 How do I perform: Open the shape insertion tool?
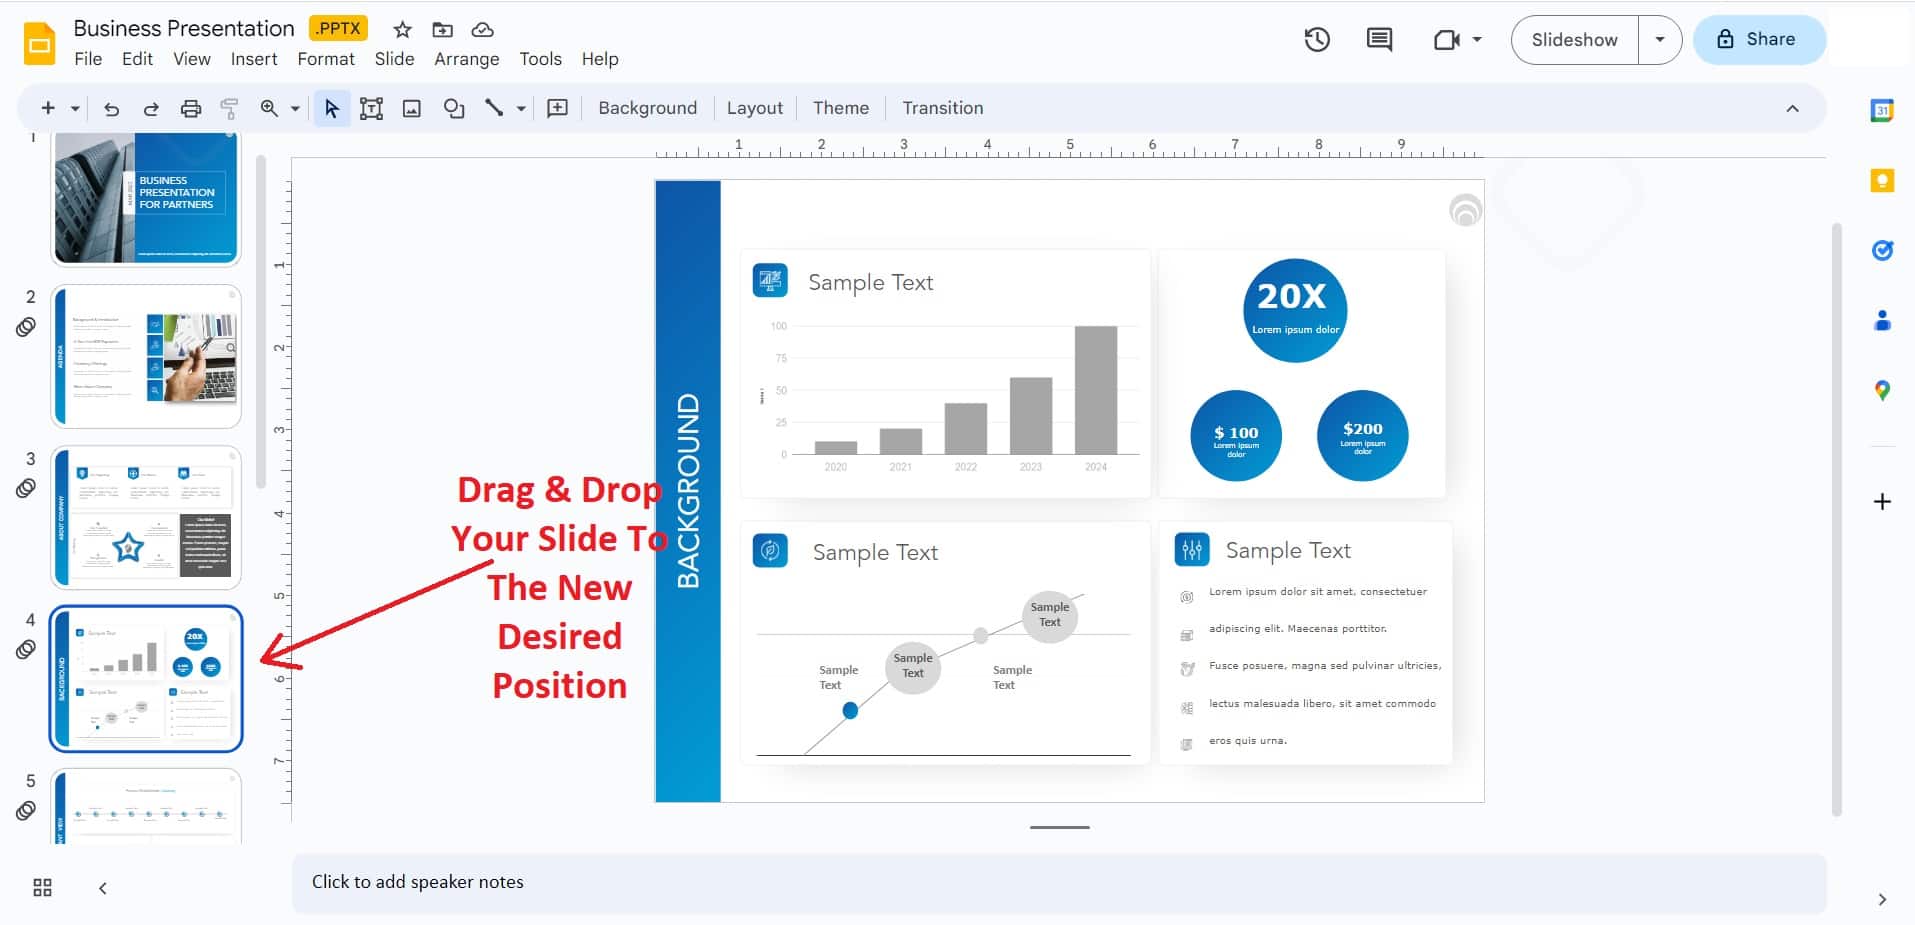(453, 108)
